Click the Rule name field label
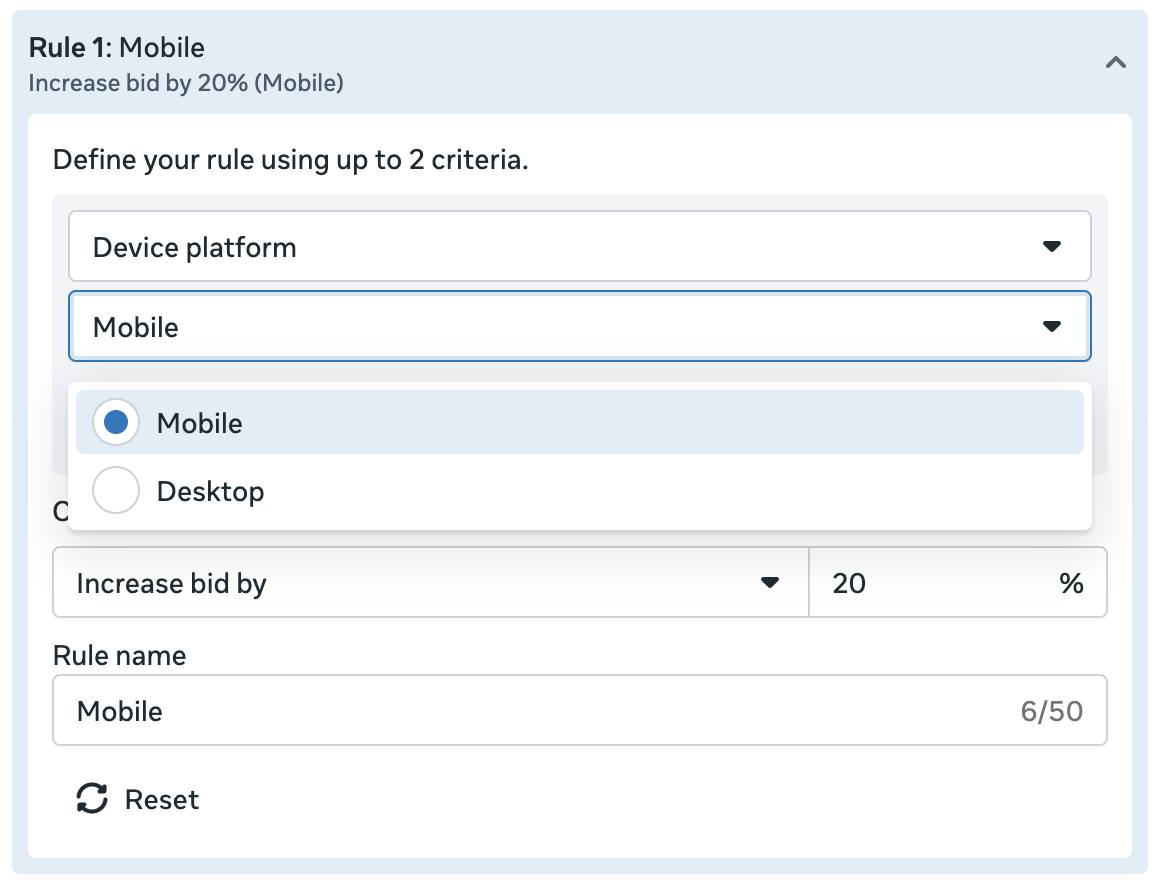Screen dimensions: 1162x884 pyautogui.click(x=119, y=655)
